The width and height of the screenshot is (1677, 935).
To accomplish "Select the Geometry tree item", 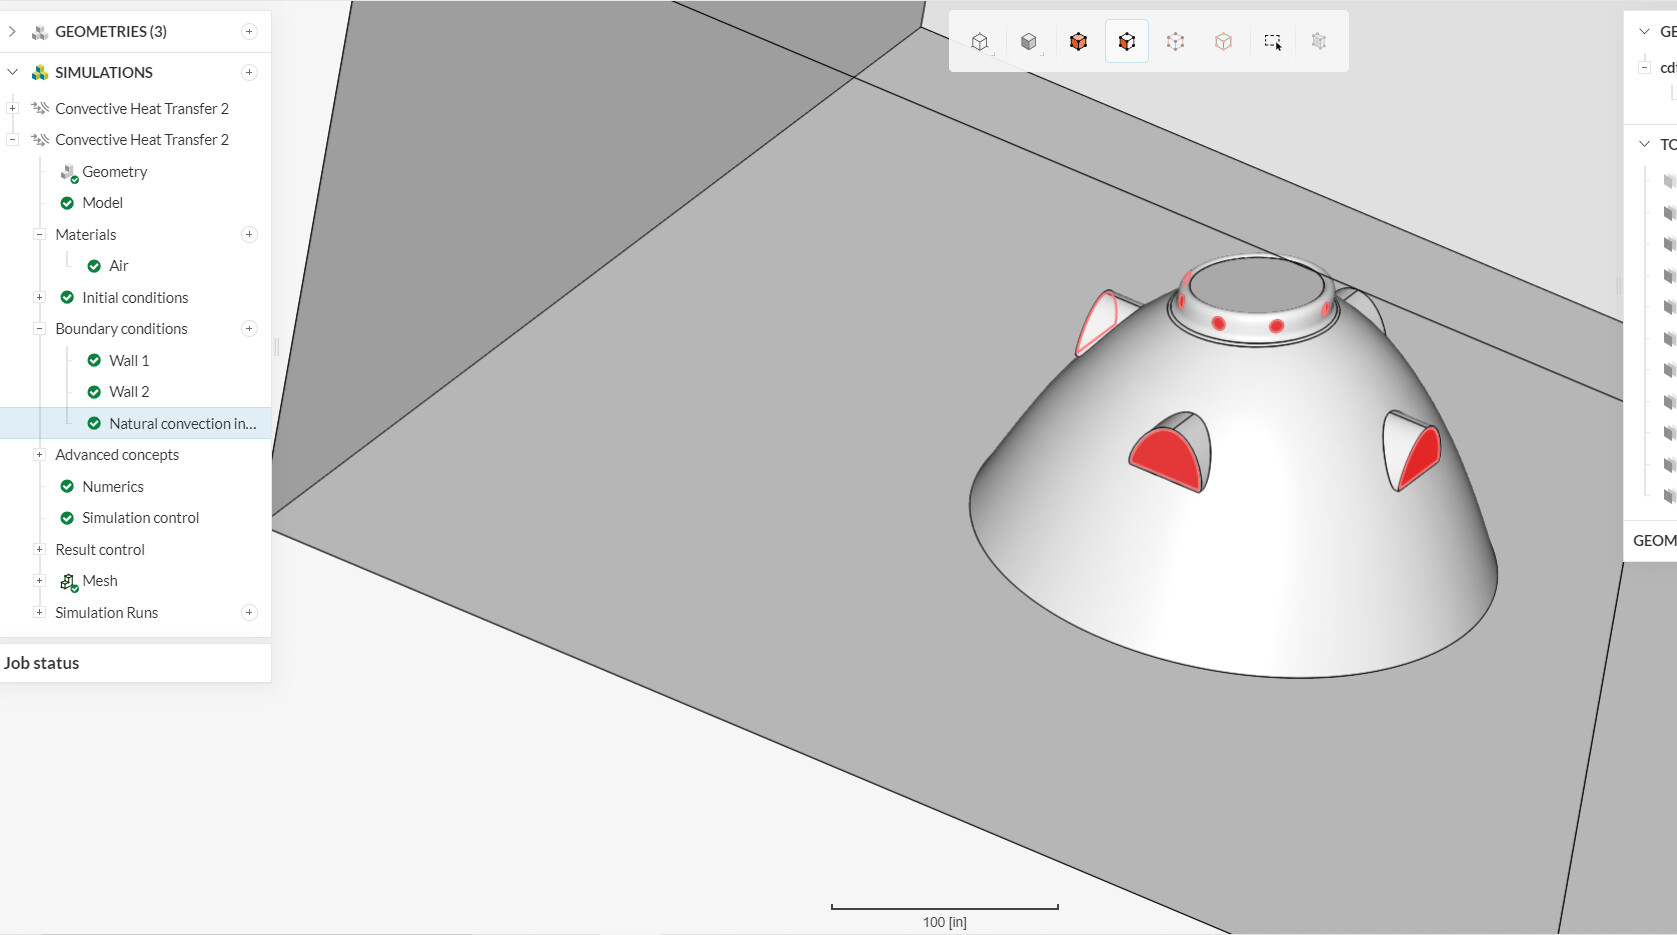I will point(115,172).
